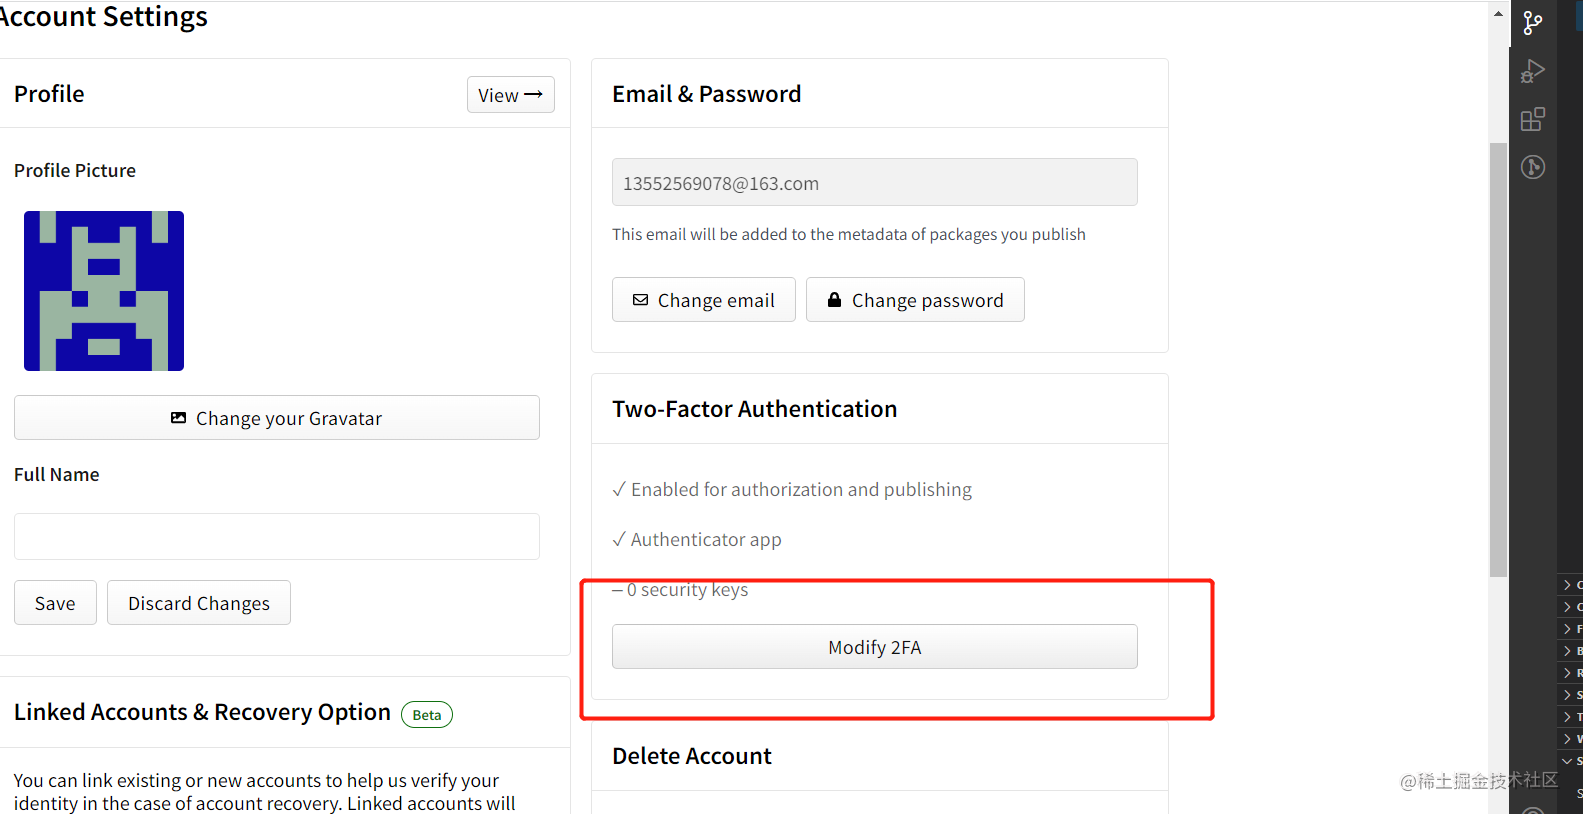
Task: Click the email address field 13552569078@163.com
Action: [x=875, y=182]
